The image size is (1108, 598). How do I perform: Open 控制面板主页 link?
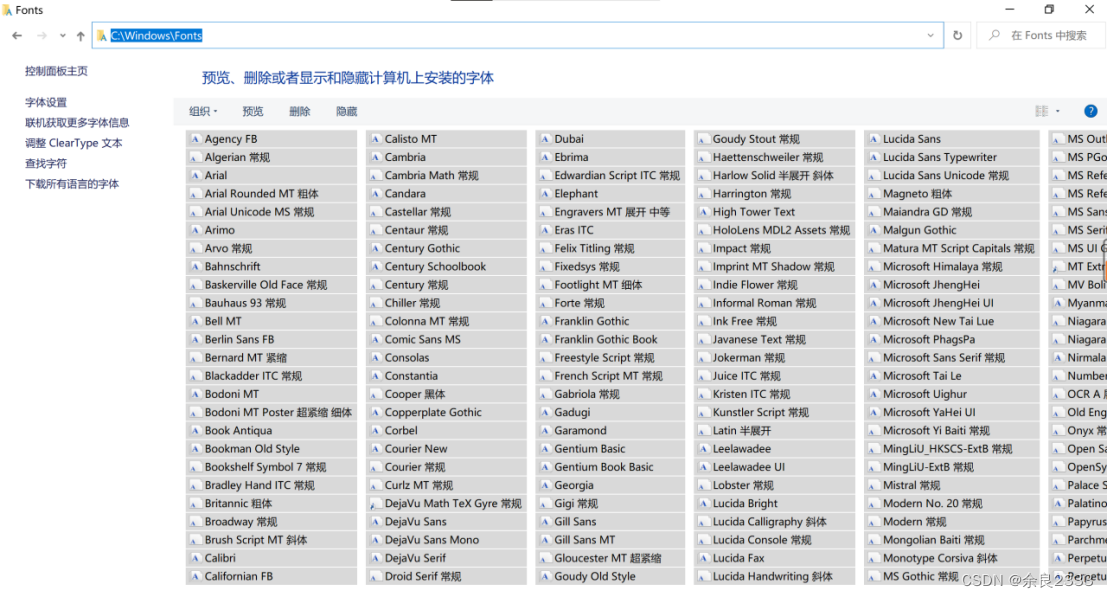57,71
